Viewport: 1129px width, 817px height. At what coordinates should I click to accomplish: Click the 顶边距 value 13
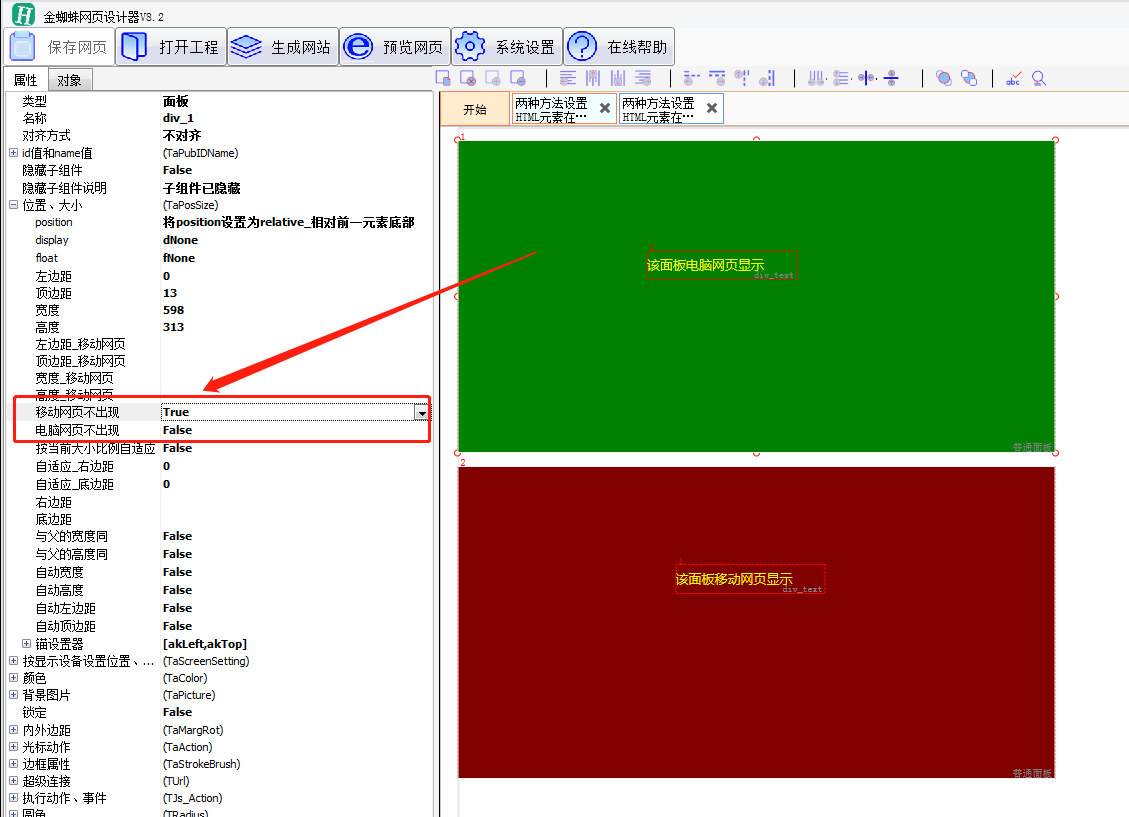click(x=170, y=293)
